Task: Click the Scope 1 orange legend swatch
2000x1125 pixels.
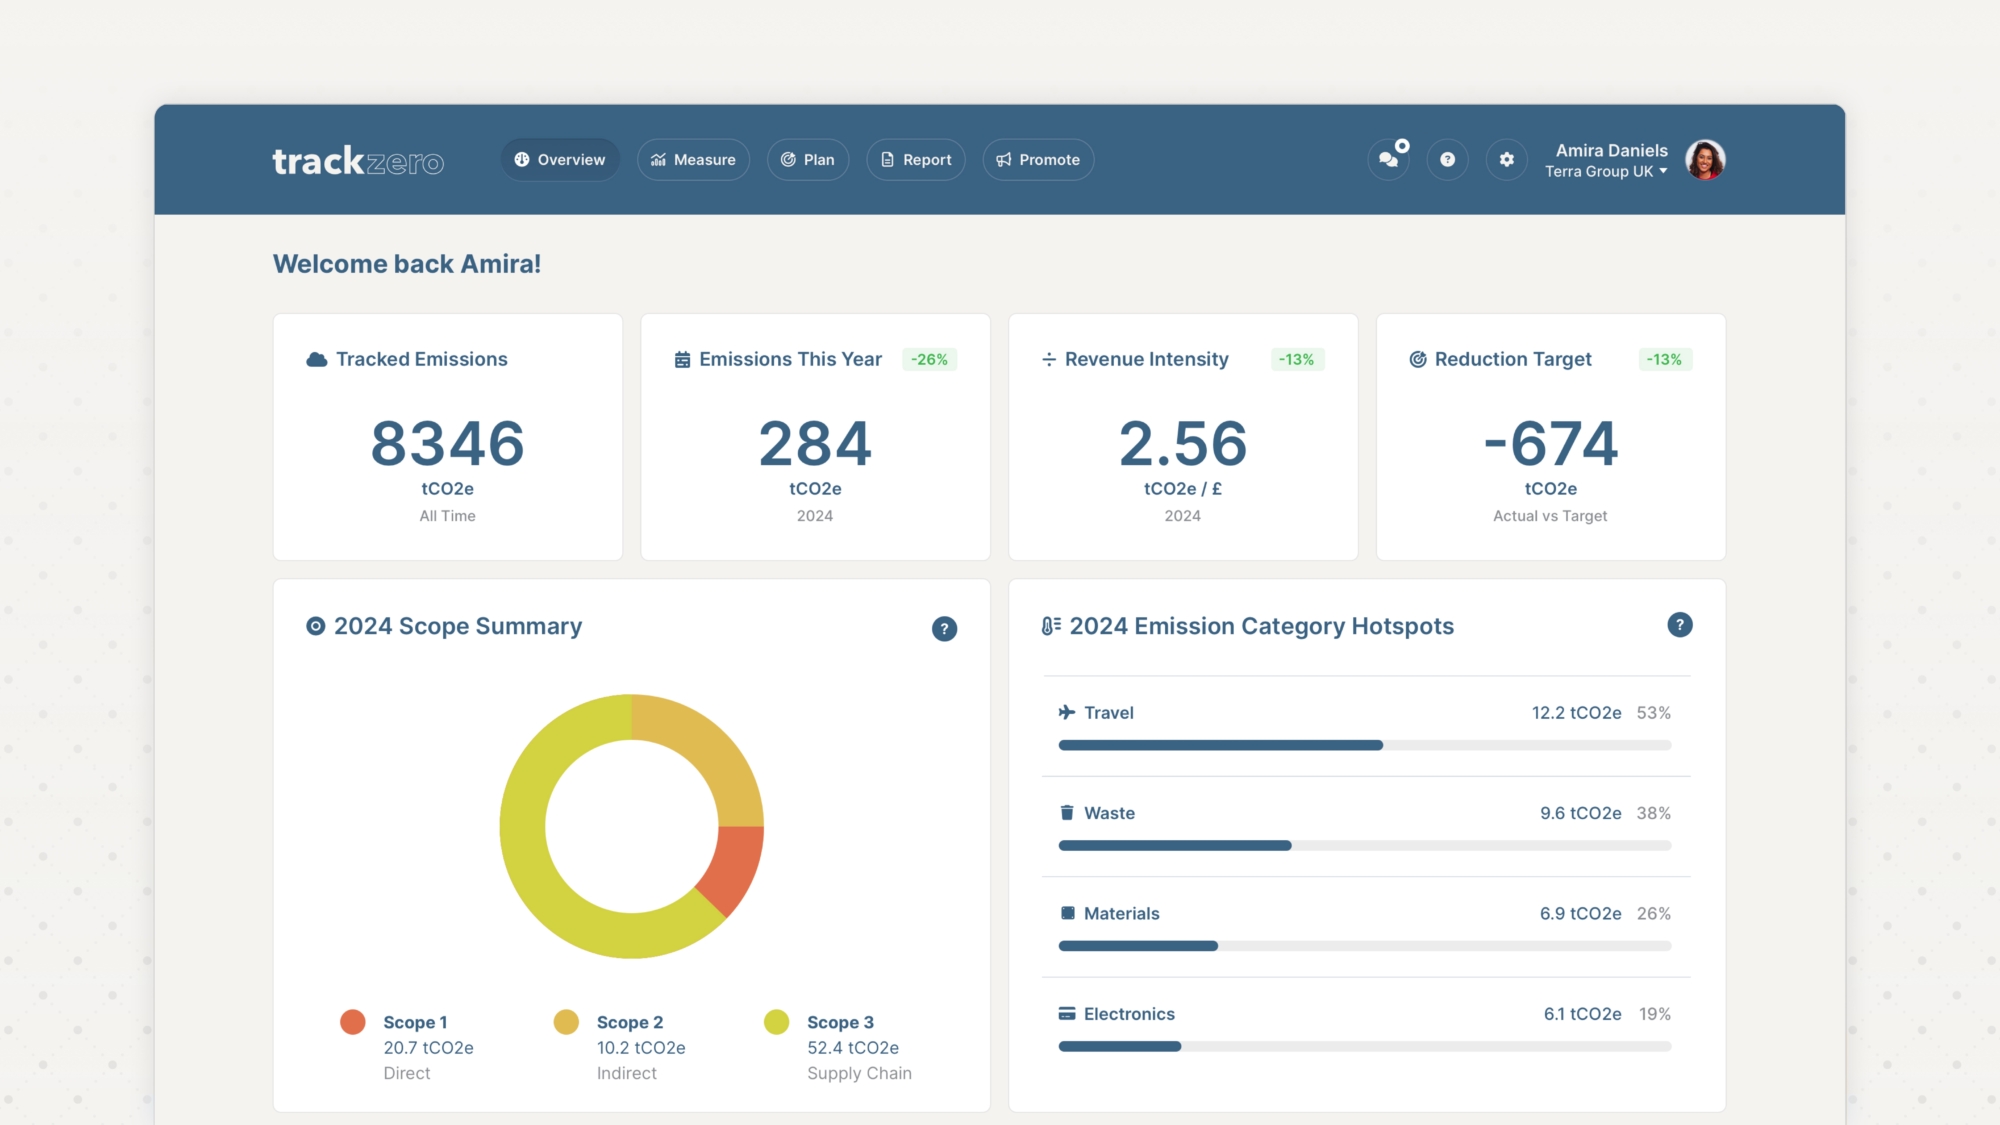Action: pos(353,1022)
